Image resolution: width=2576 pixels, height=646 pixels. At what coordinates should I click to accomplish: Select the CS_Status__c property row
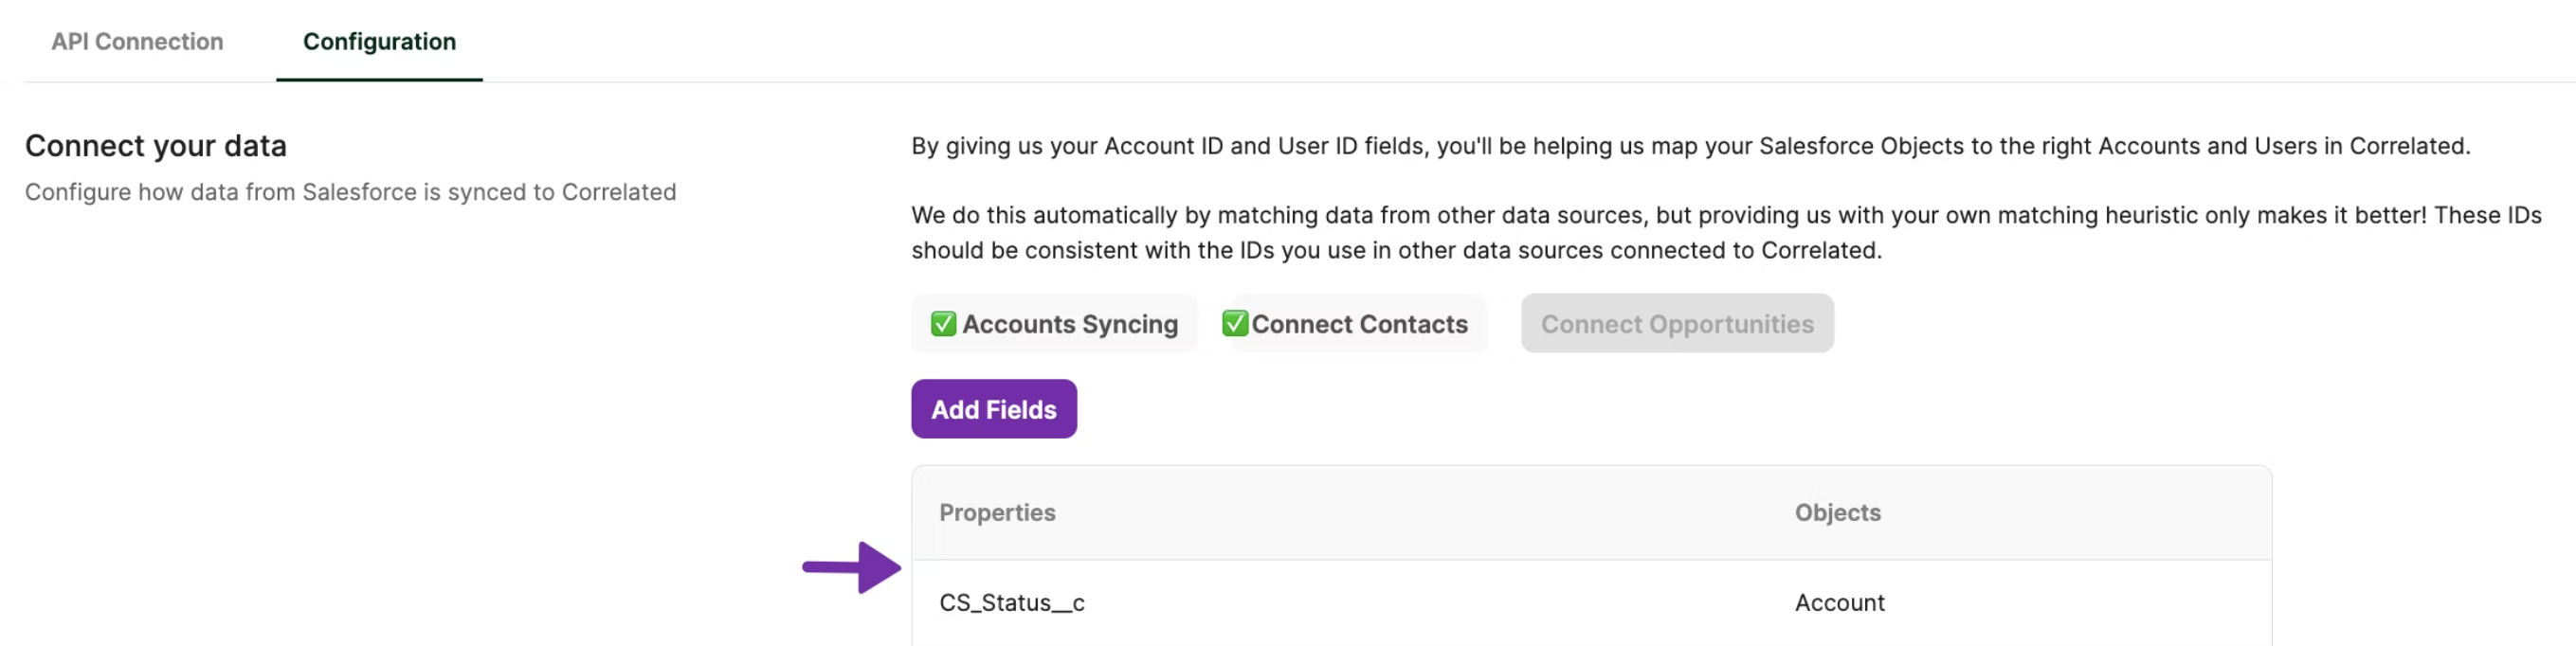coord(1012,603)
